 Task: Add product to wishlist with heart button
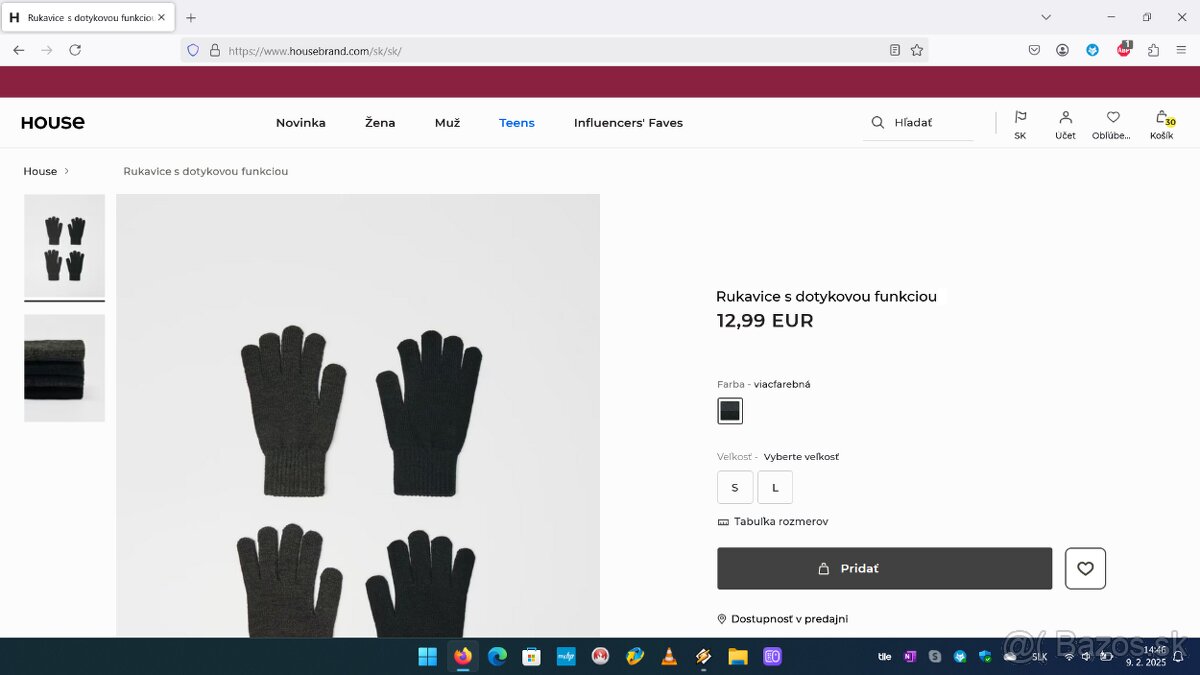(1085, 568)
